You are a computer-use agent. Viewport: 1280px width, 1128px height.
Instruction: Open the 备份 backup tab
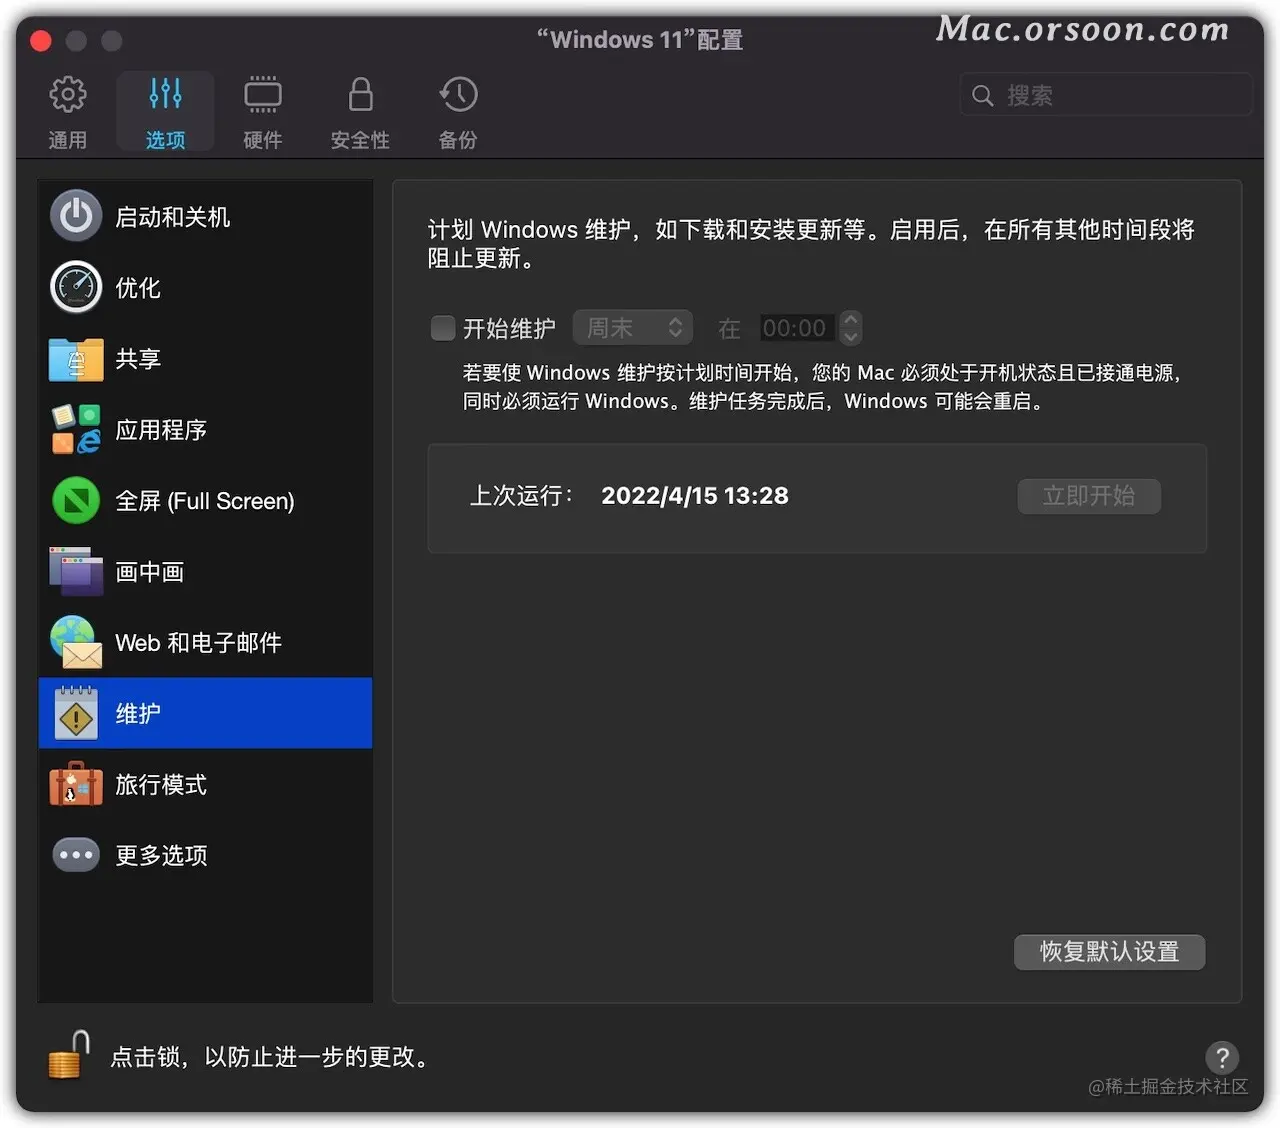458,112
